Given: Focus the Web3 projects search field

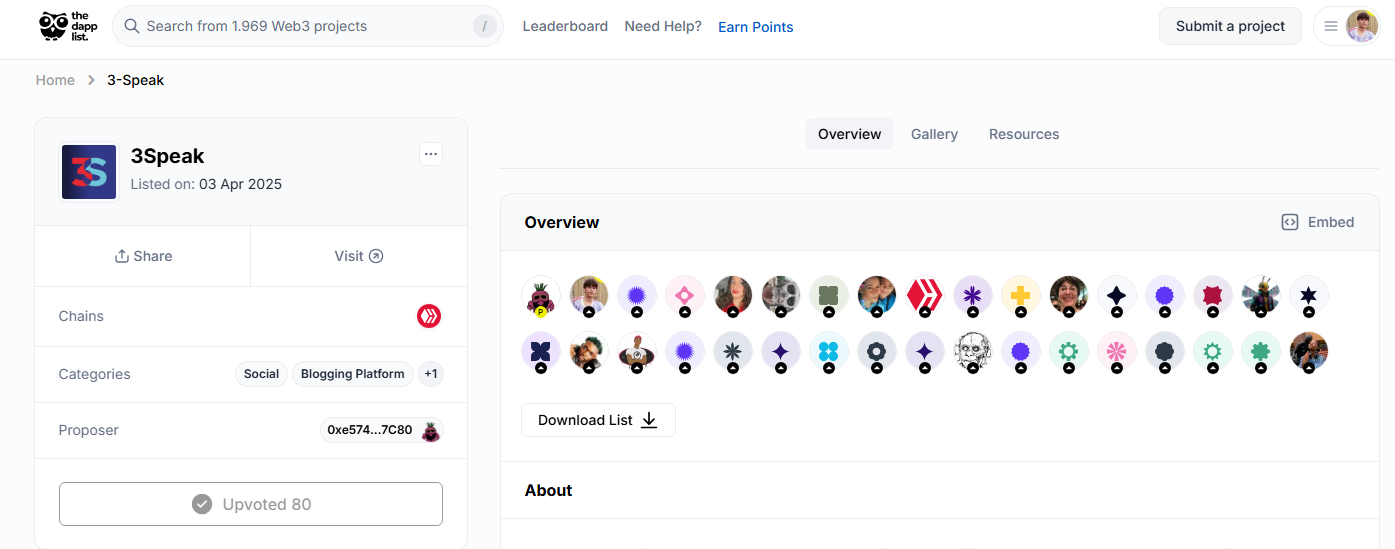Looking at the screenshot, I should (x=308, y=26).
